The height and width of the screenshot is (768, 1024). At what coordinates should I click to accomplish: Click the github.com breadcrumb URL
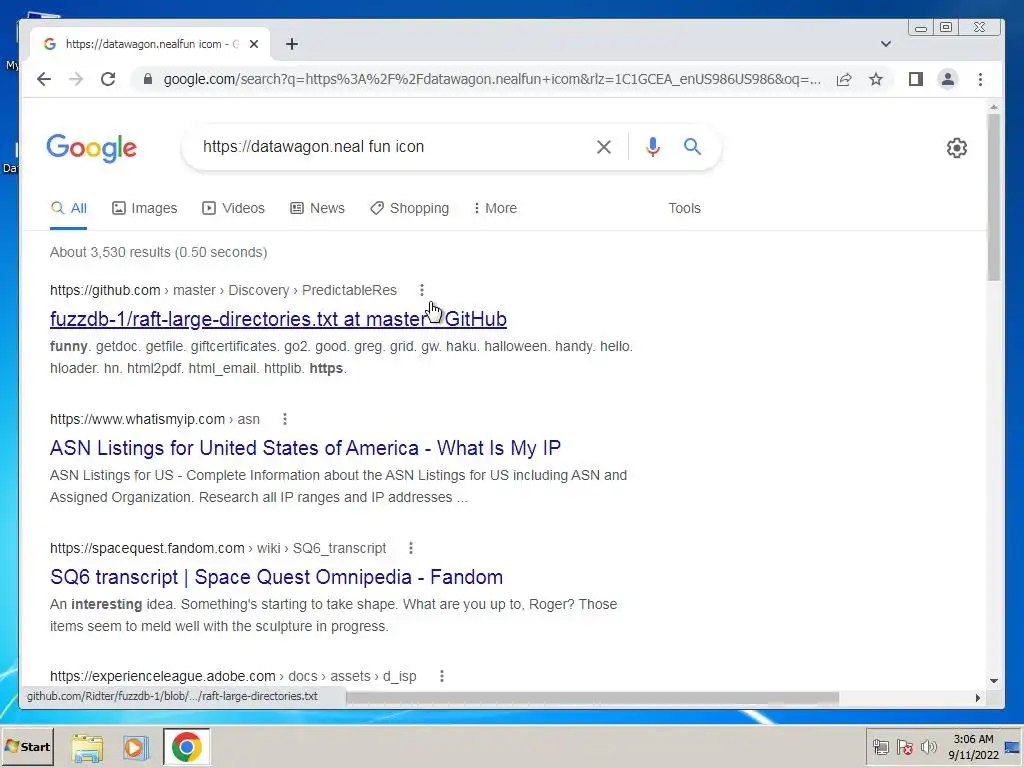(x=223, y=290)
